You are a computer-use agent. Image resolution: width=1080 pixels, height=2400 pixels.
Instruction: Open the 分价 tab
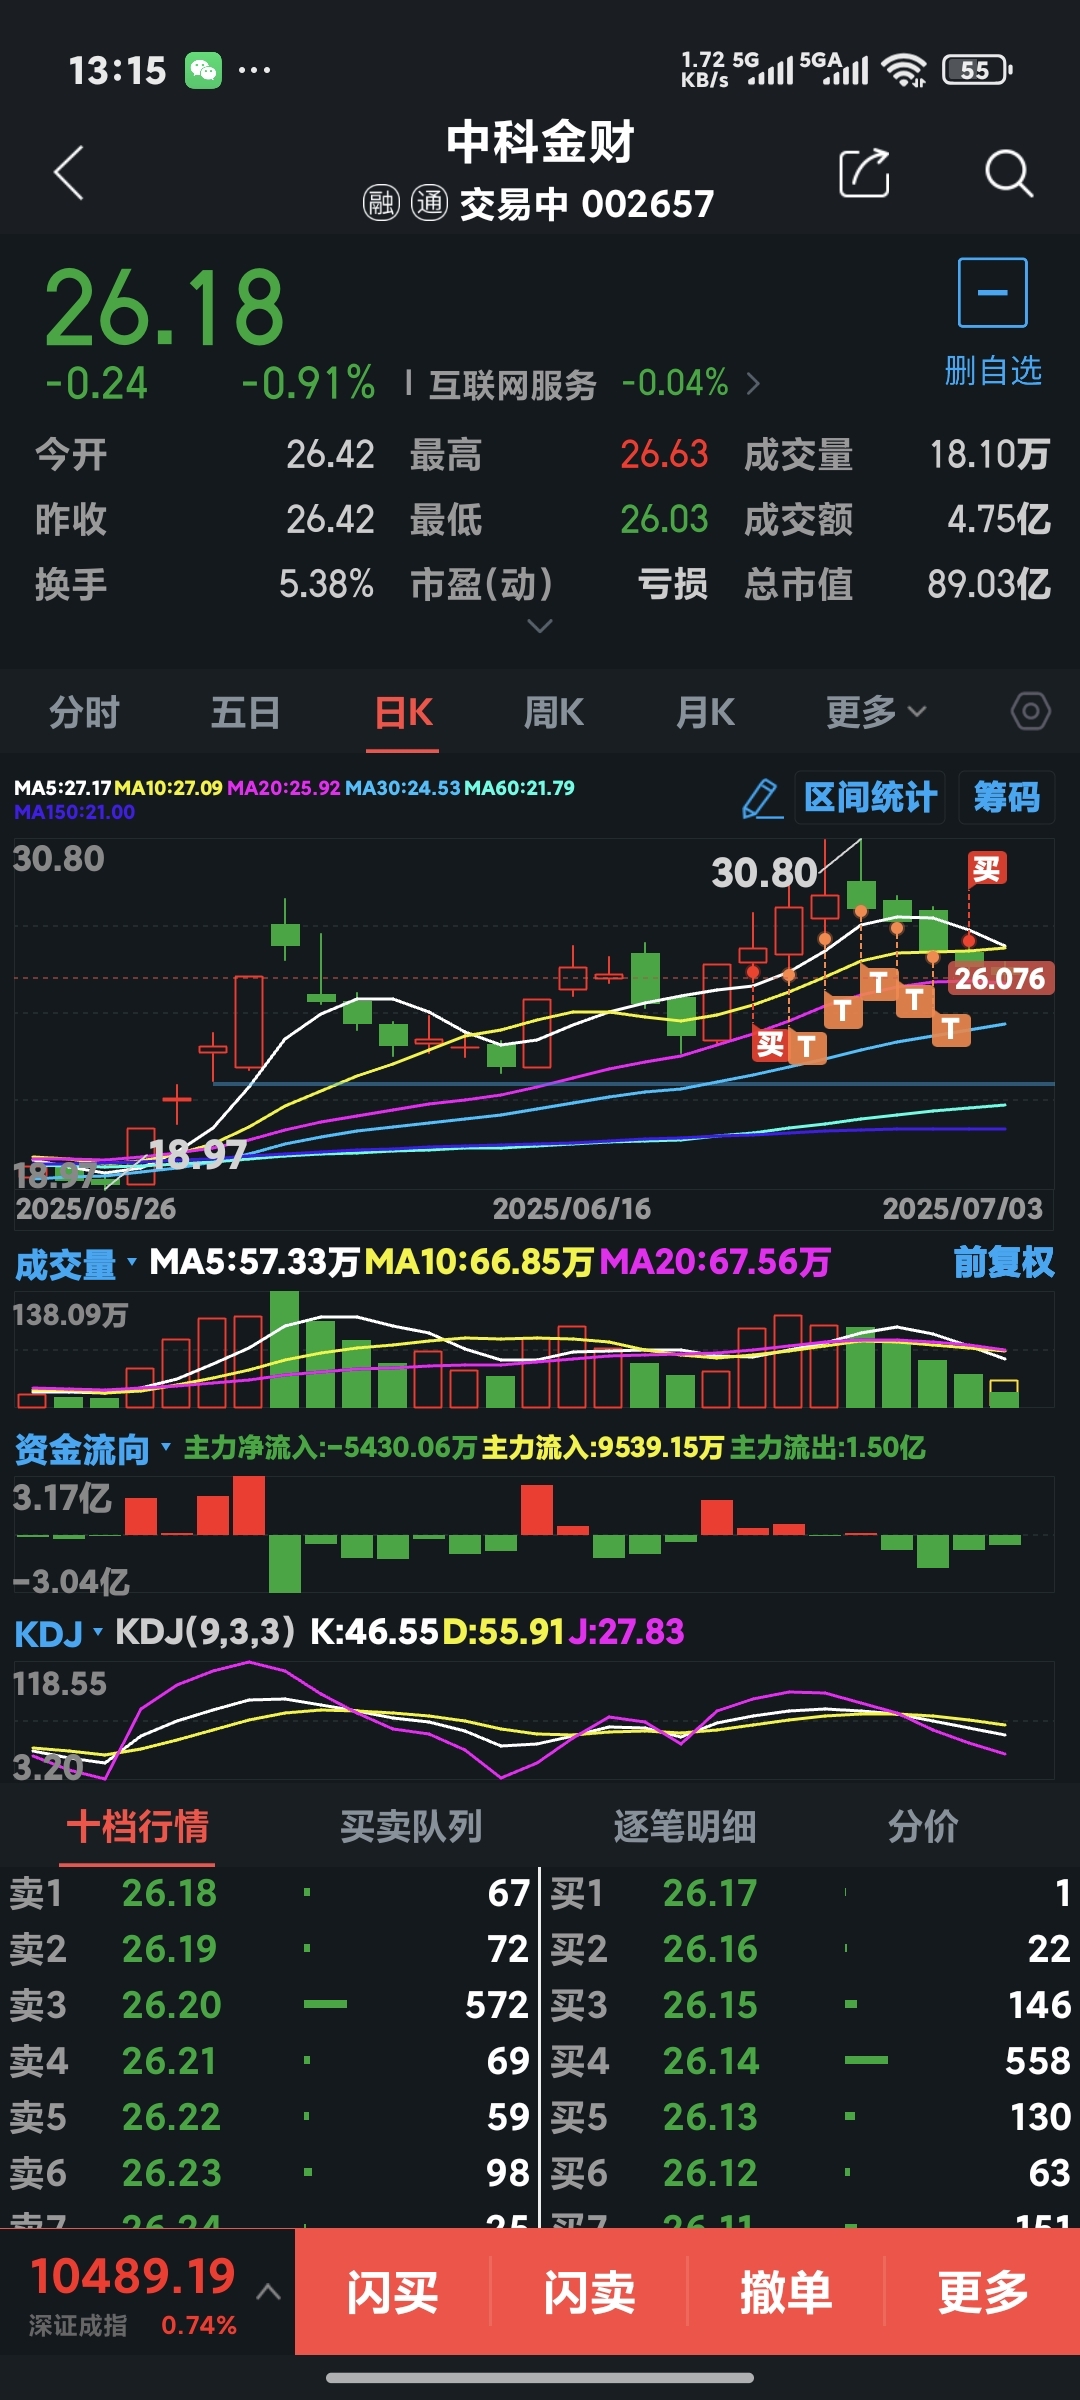pyautogui.click(x=923, y=1826)
